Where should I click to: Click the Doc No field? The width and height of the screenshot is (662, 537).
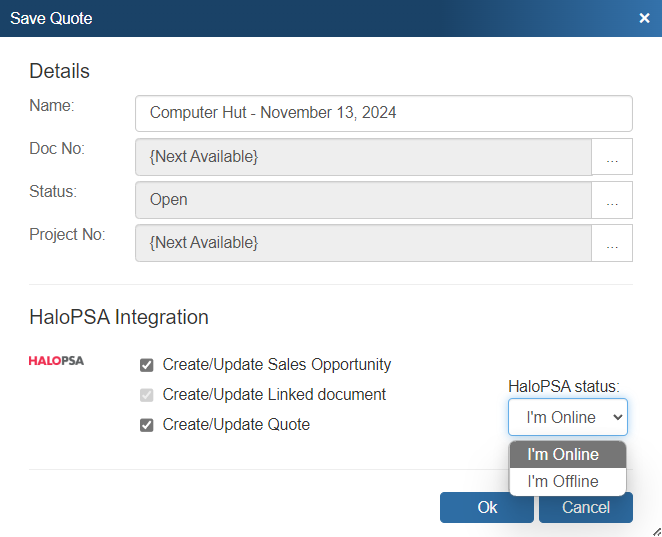(x=363, y=157)
